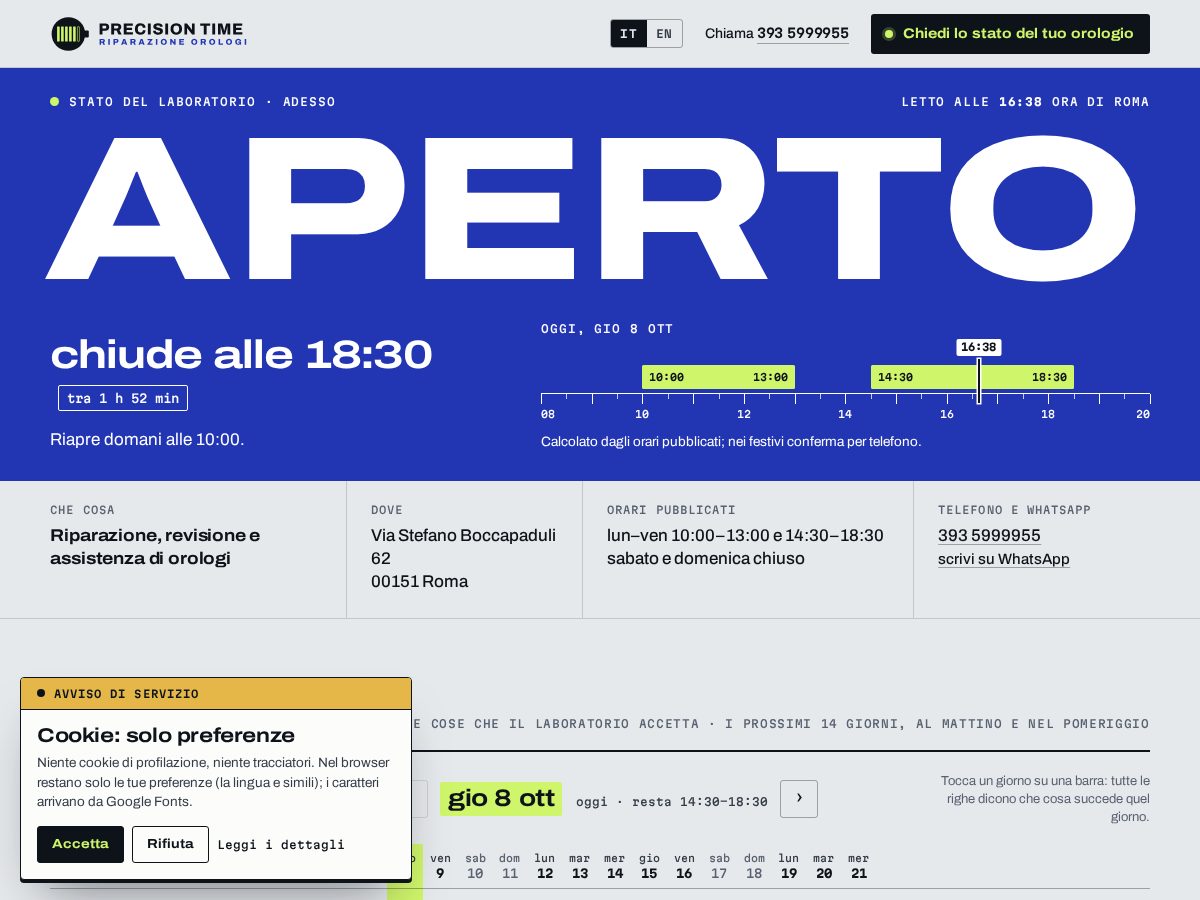1200x900 pixels.
Task: Select day mer 21
Action: [859, 866]
